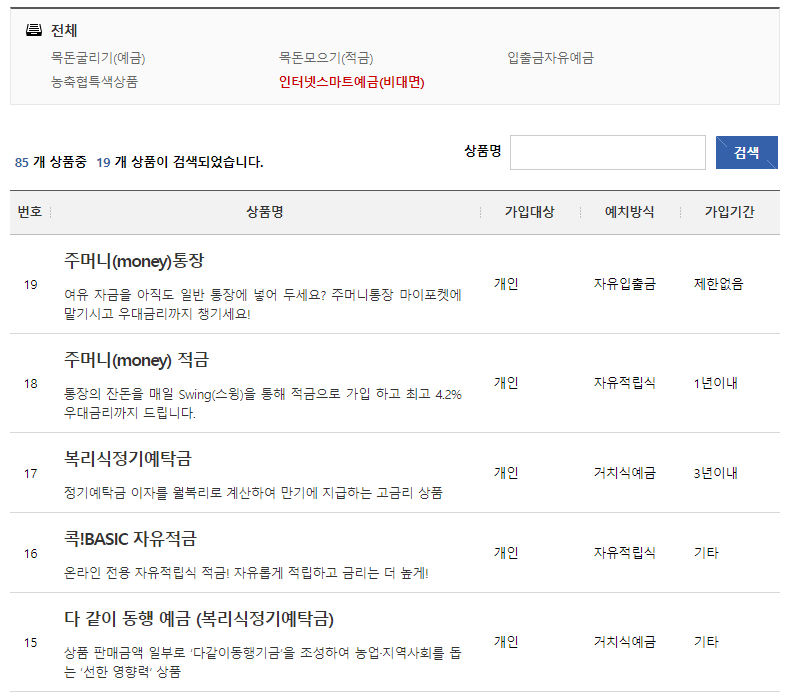Click the 상품명 label beside search box
Screen dimensions: 794x695
click(x=483, y=151)
